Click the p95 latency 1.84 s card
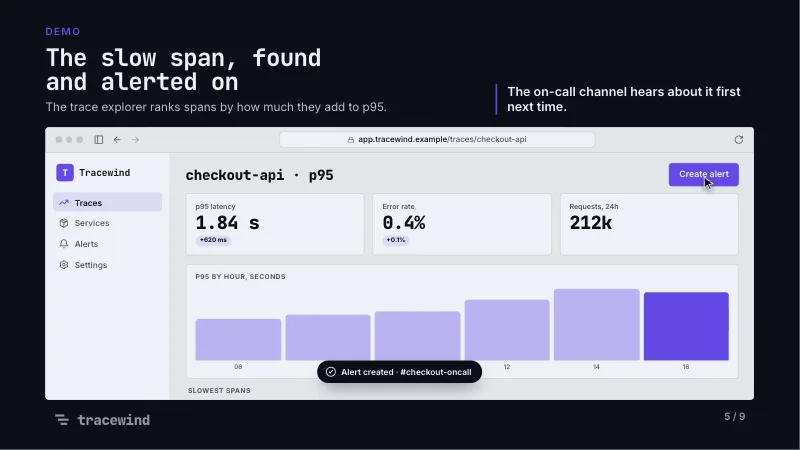Image resolution: width=800 pixels, height=450 pixels. click(275, 224)
